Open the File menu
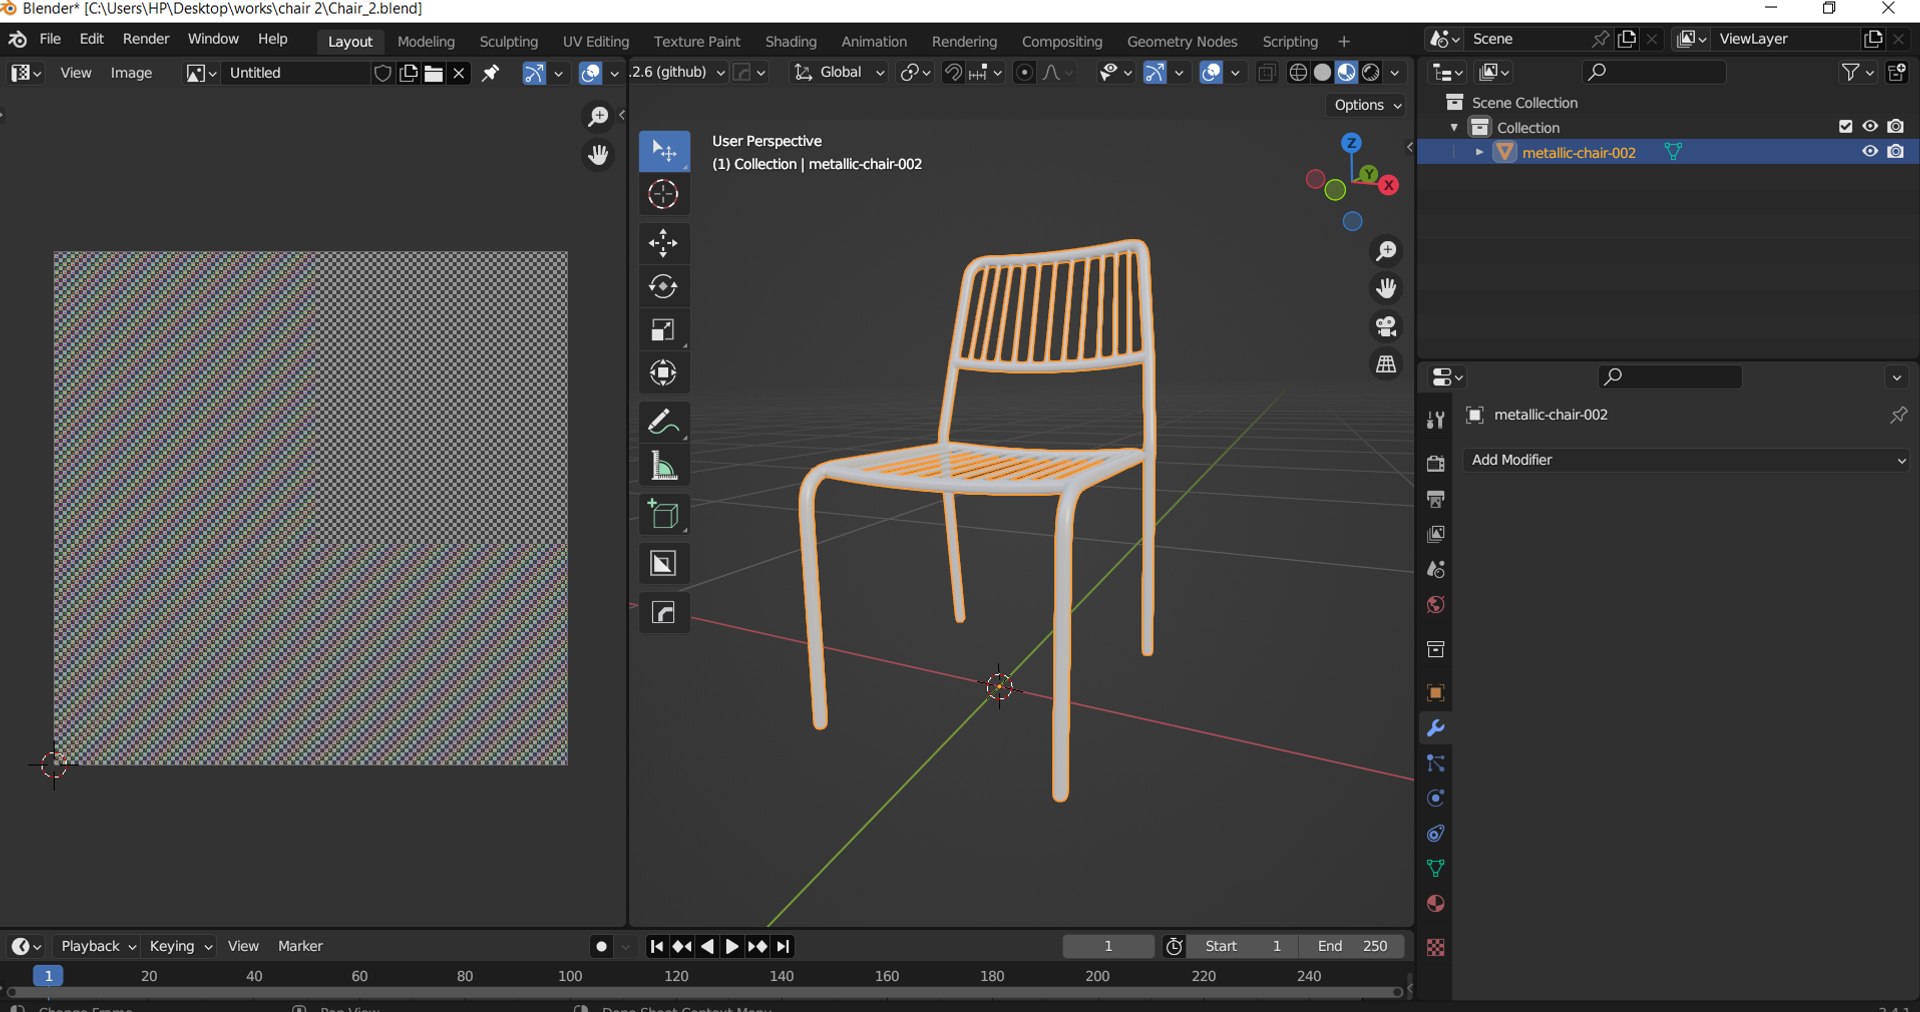The height and width of the screenshot is (1012, 1920). [50, 39]
